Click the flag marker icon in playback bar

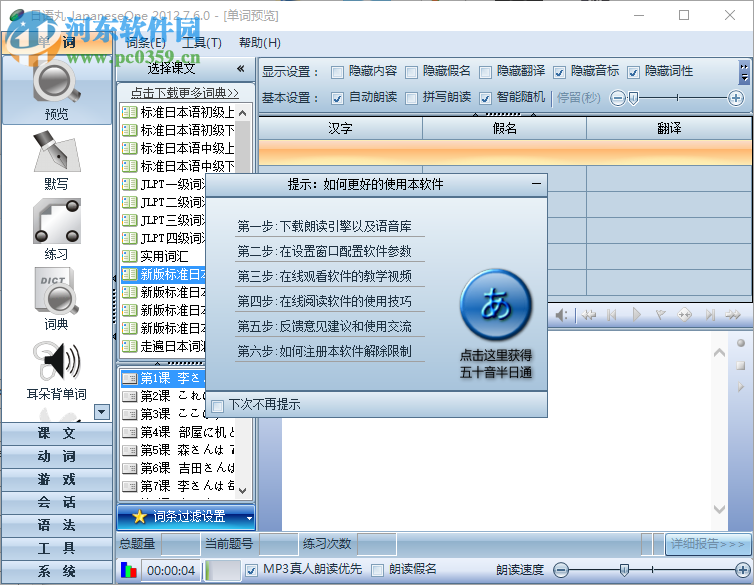coord(661,315)
